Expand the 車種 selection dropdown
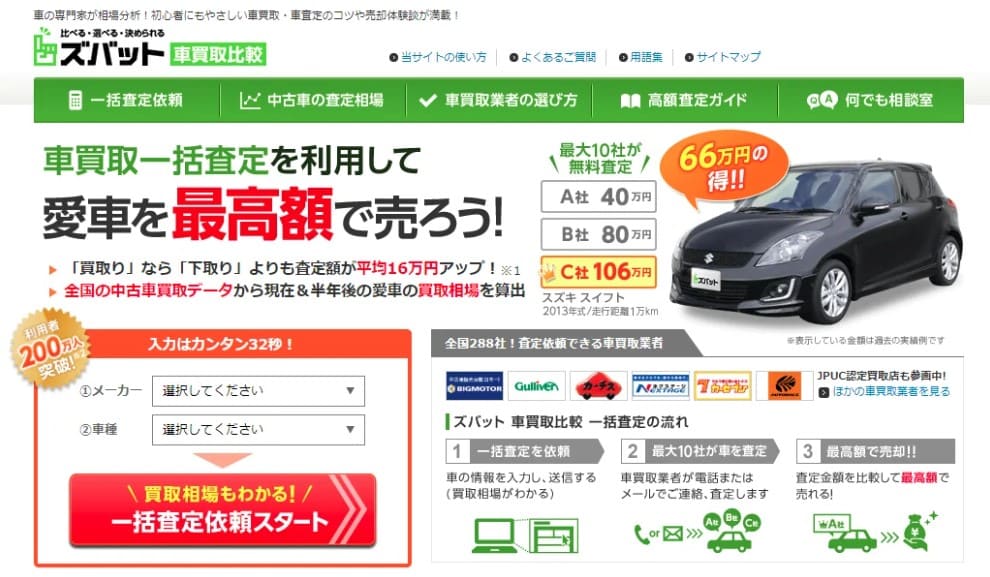This screenshot has width=990, height=577. [258, 430]
